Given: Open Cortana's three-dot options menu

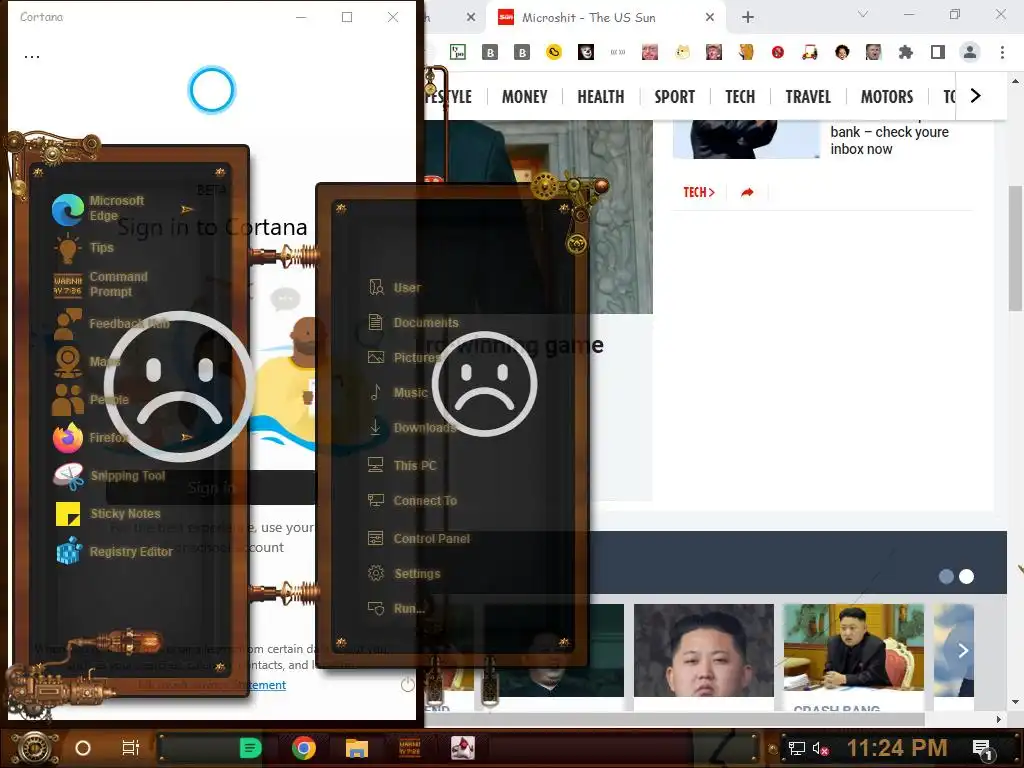Looking at the screenshot, I should [x=31, y=57].
